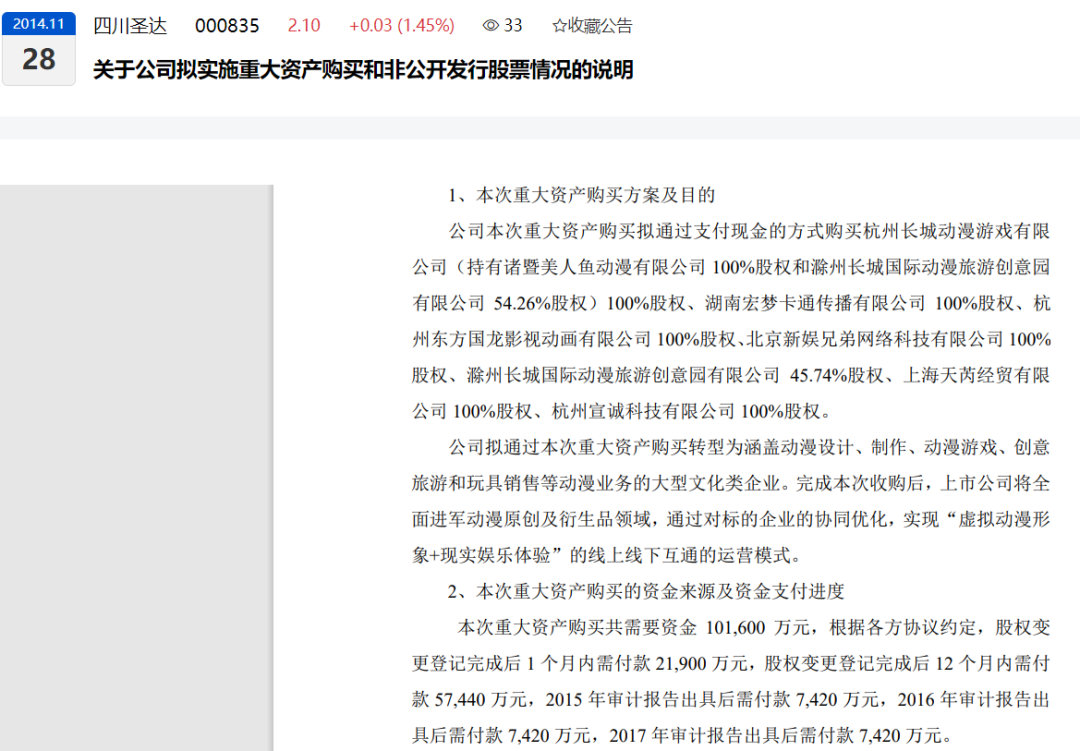Click the stock code 000835
Screen dimensions: 1080x751
pyautogui.click(x=227, y=26)
